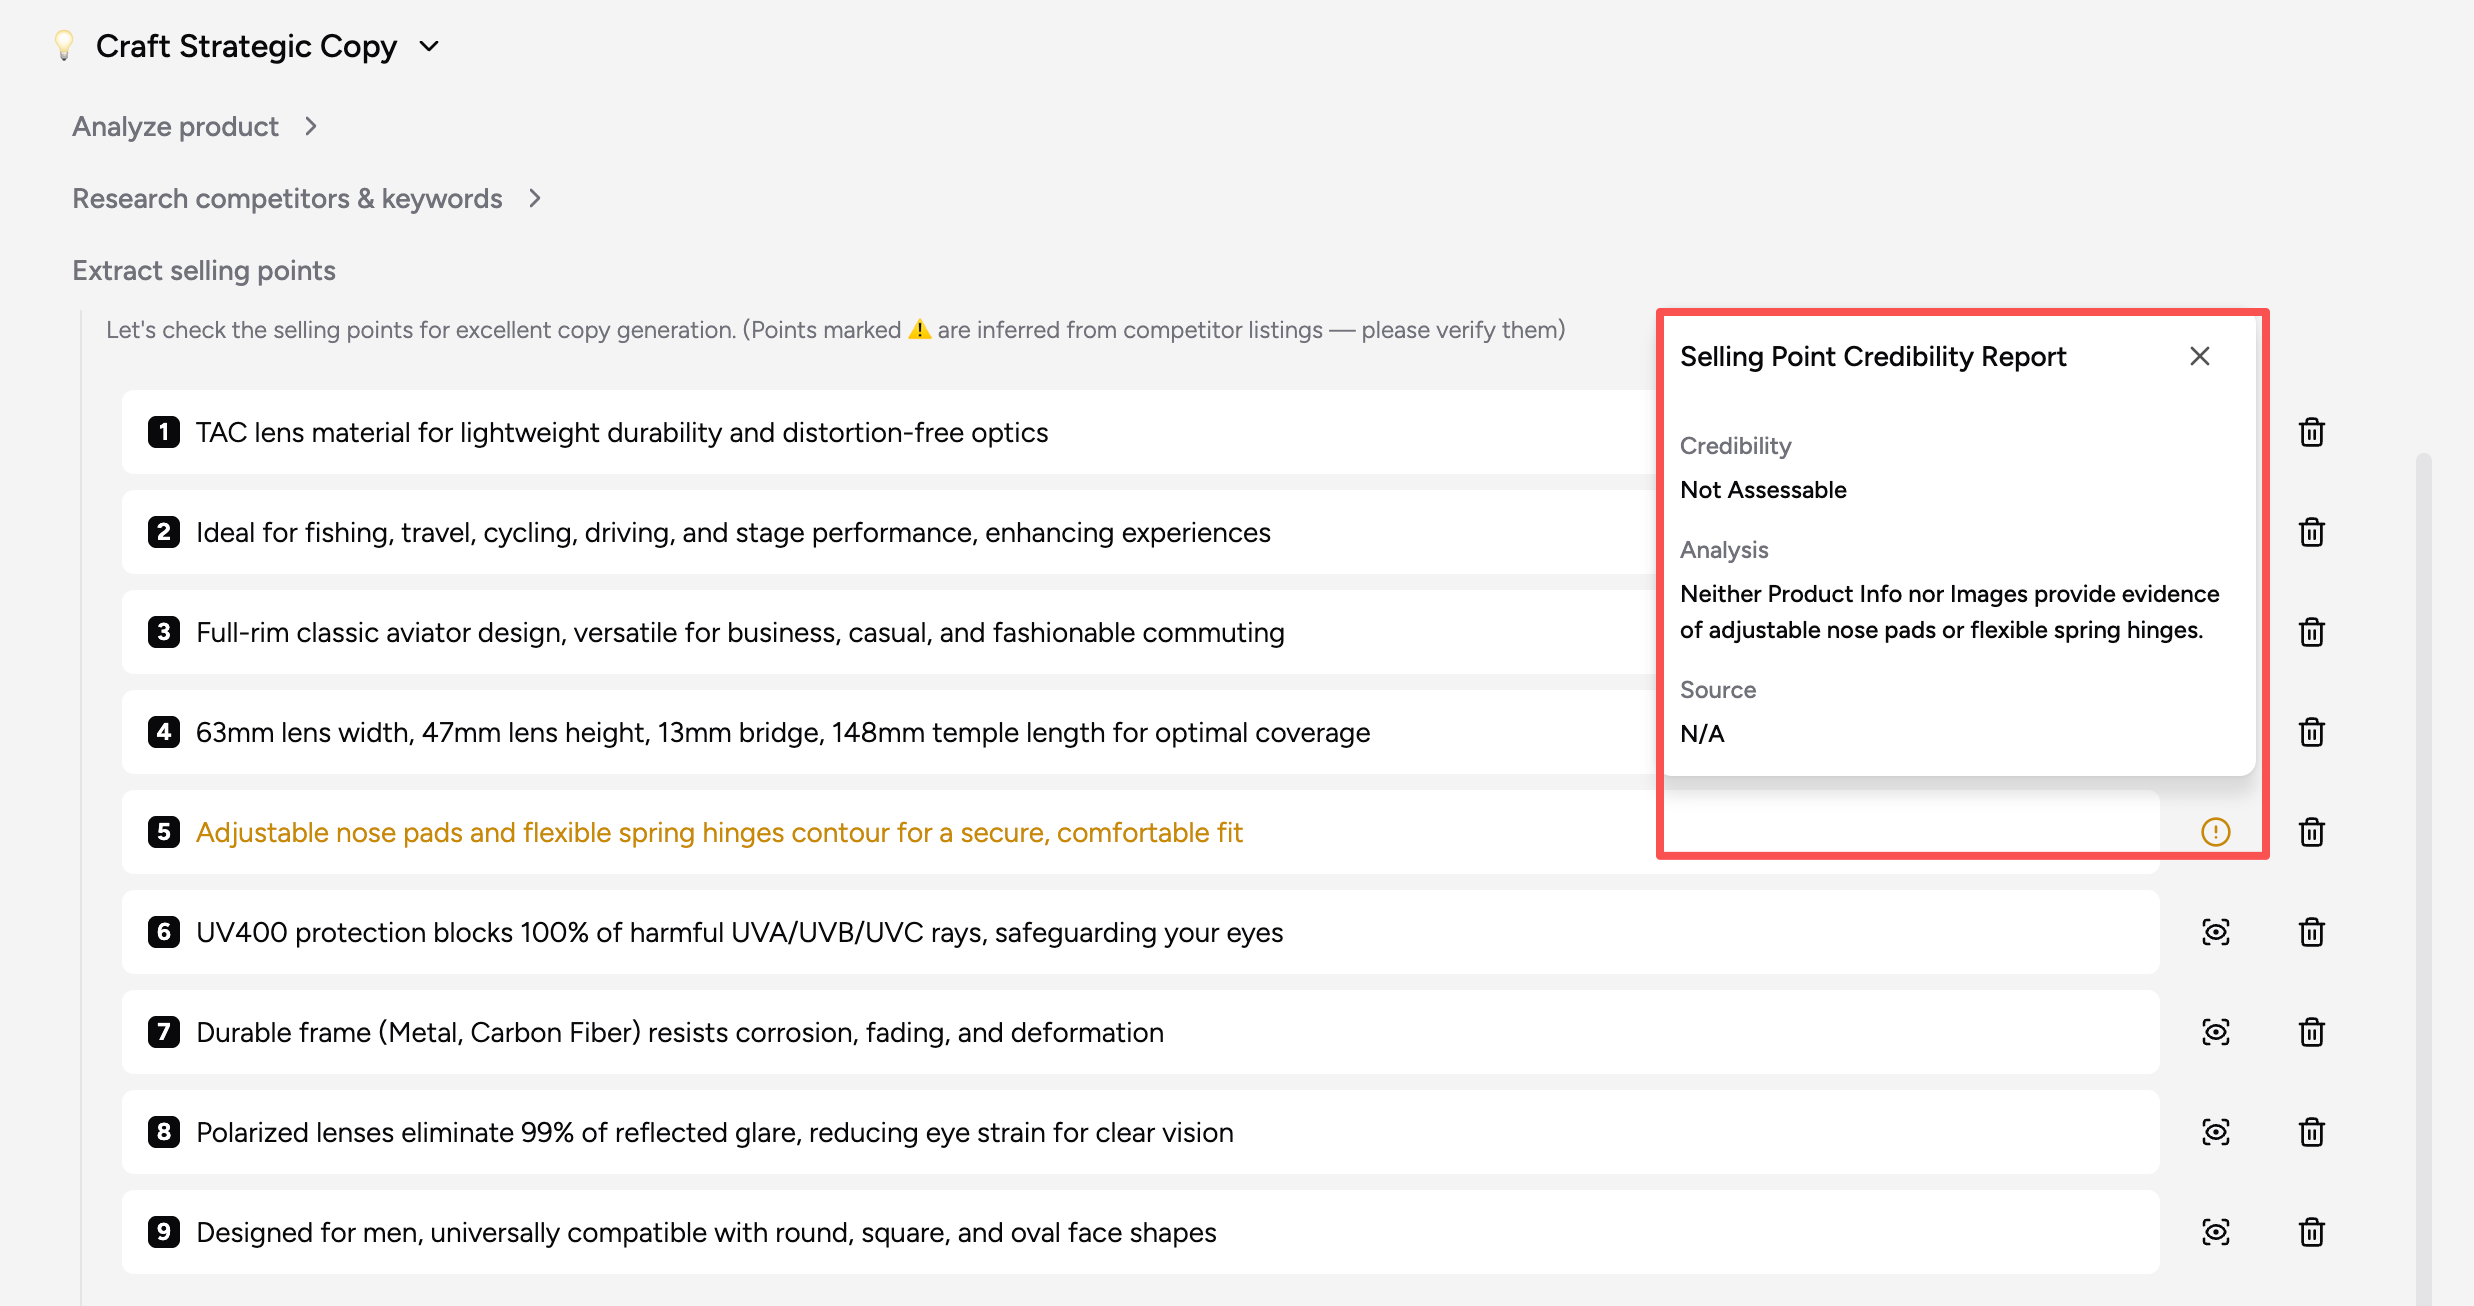Delete selling point 7 durable frame
The width and height of the screenshot is (2474, 1306).
2311,1032
